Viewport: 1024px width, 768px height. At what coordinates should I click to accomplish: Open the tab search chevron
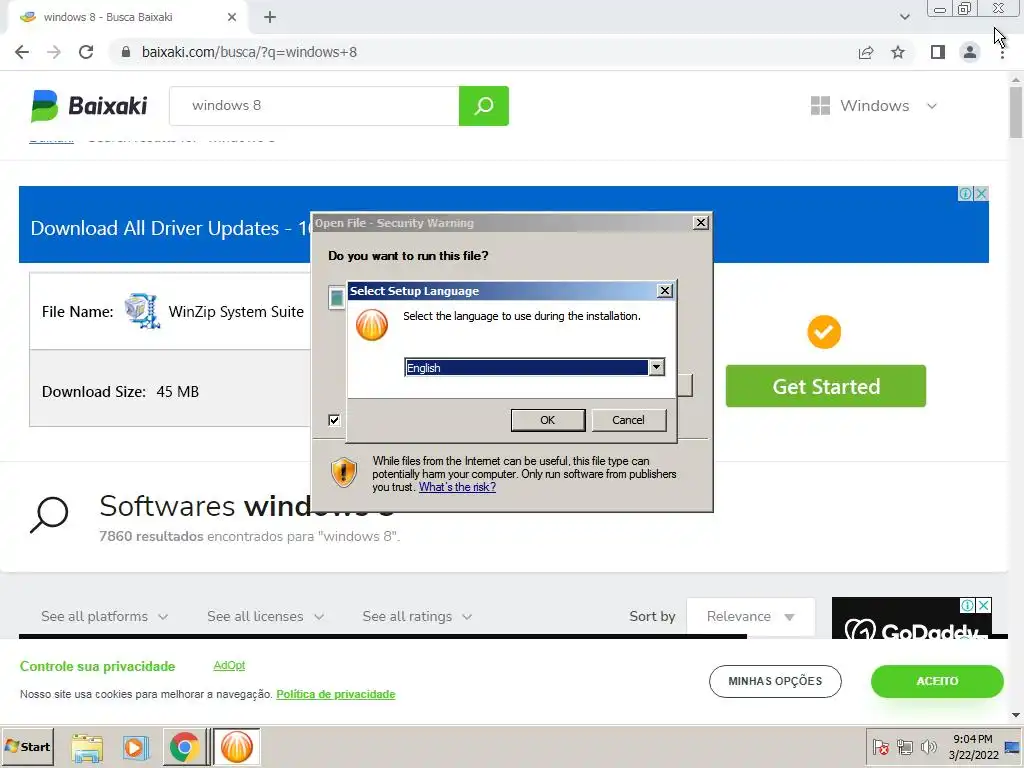[904, 17]
